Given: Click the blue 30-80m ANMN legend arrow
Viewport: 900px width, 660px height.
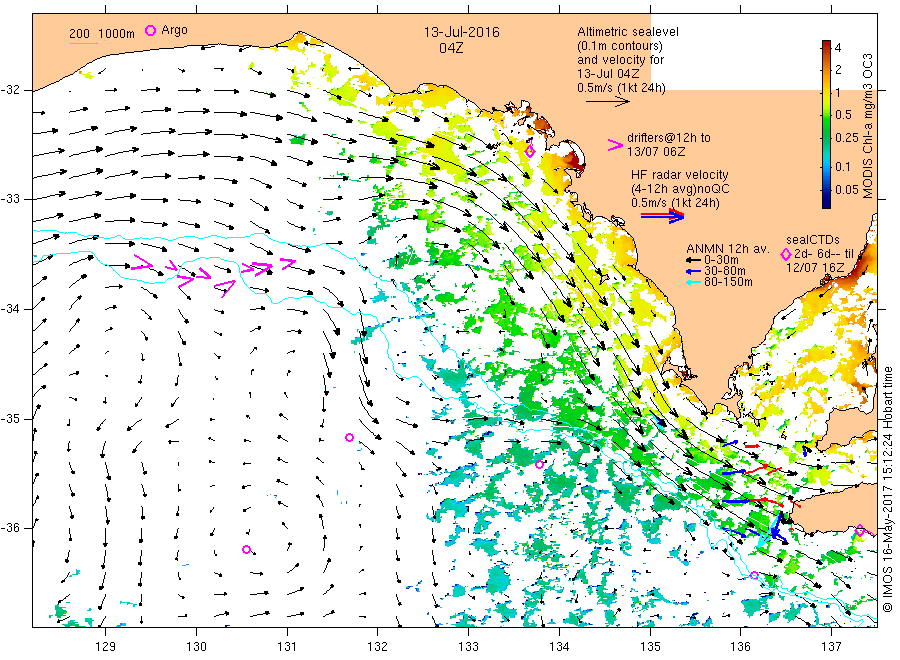Looking at the screenshot, I should [693, 271].
